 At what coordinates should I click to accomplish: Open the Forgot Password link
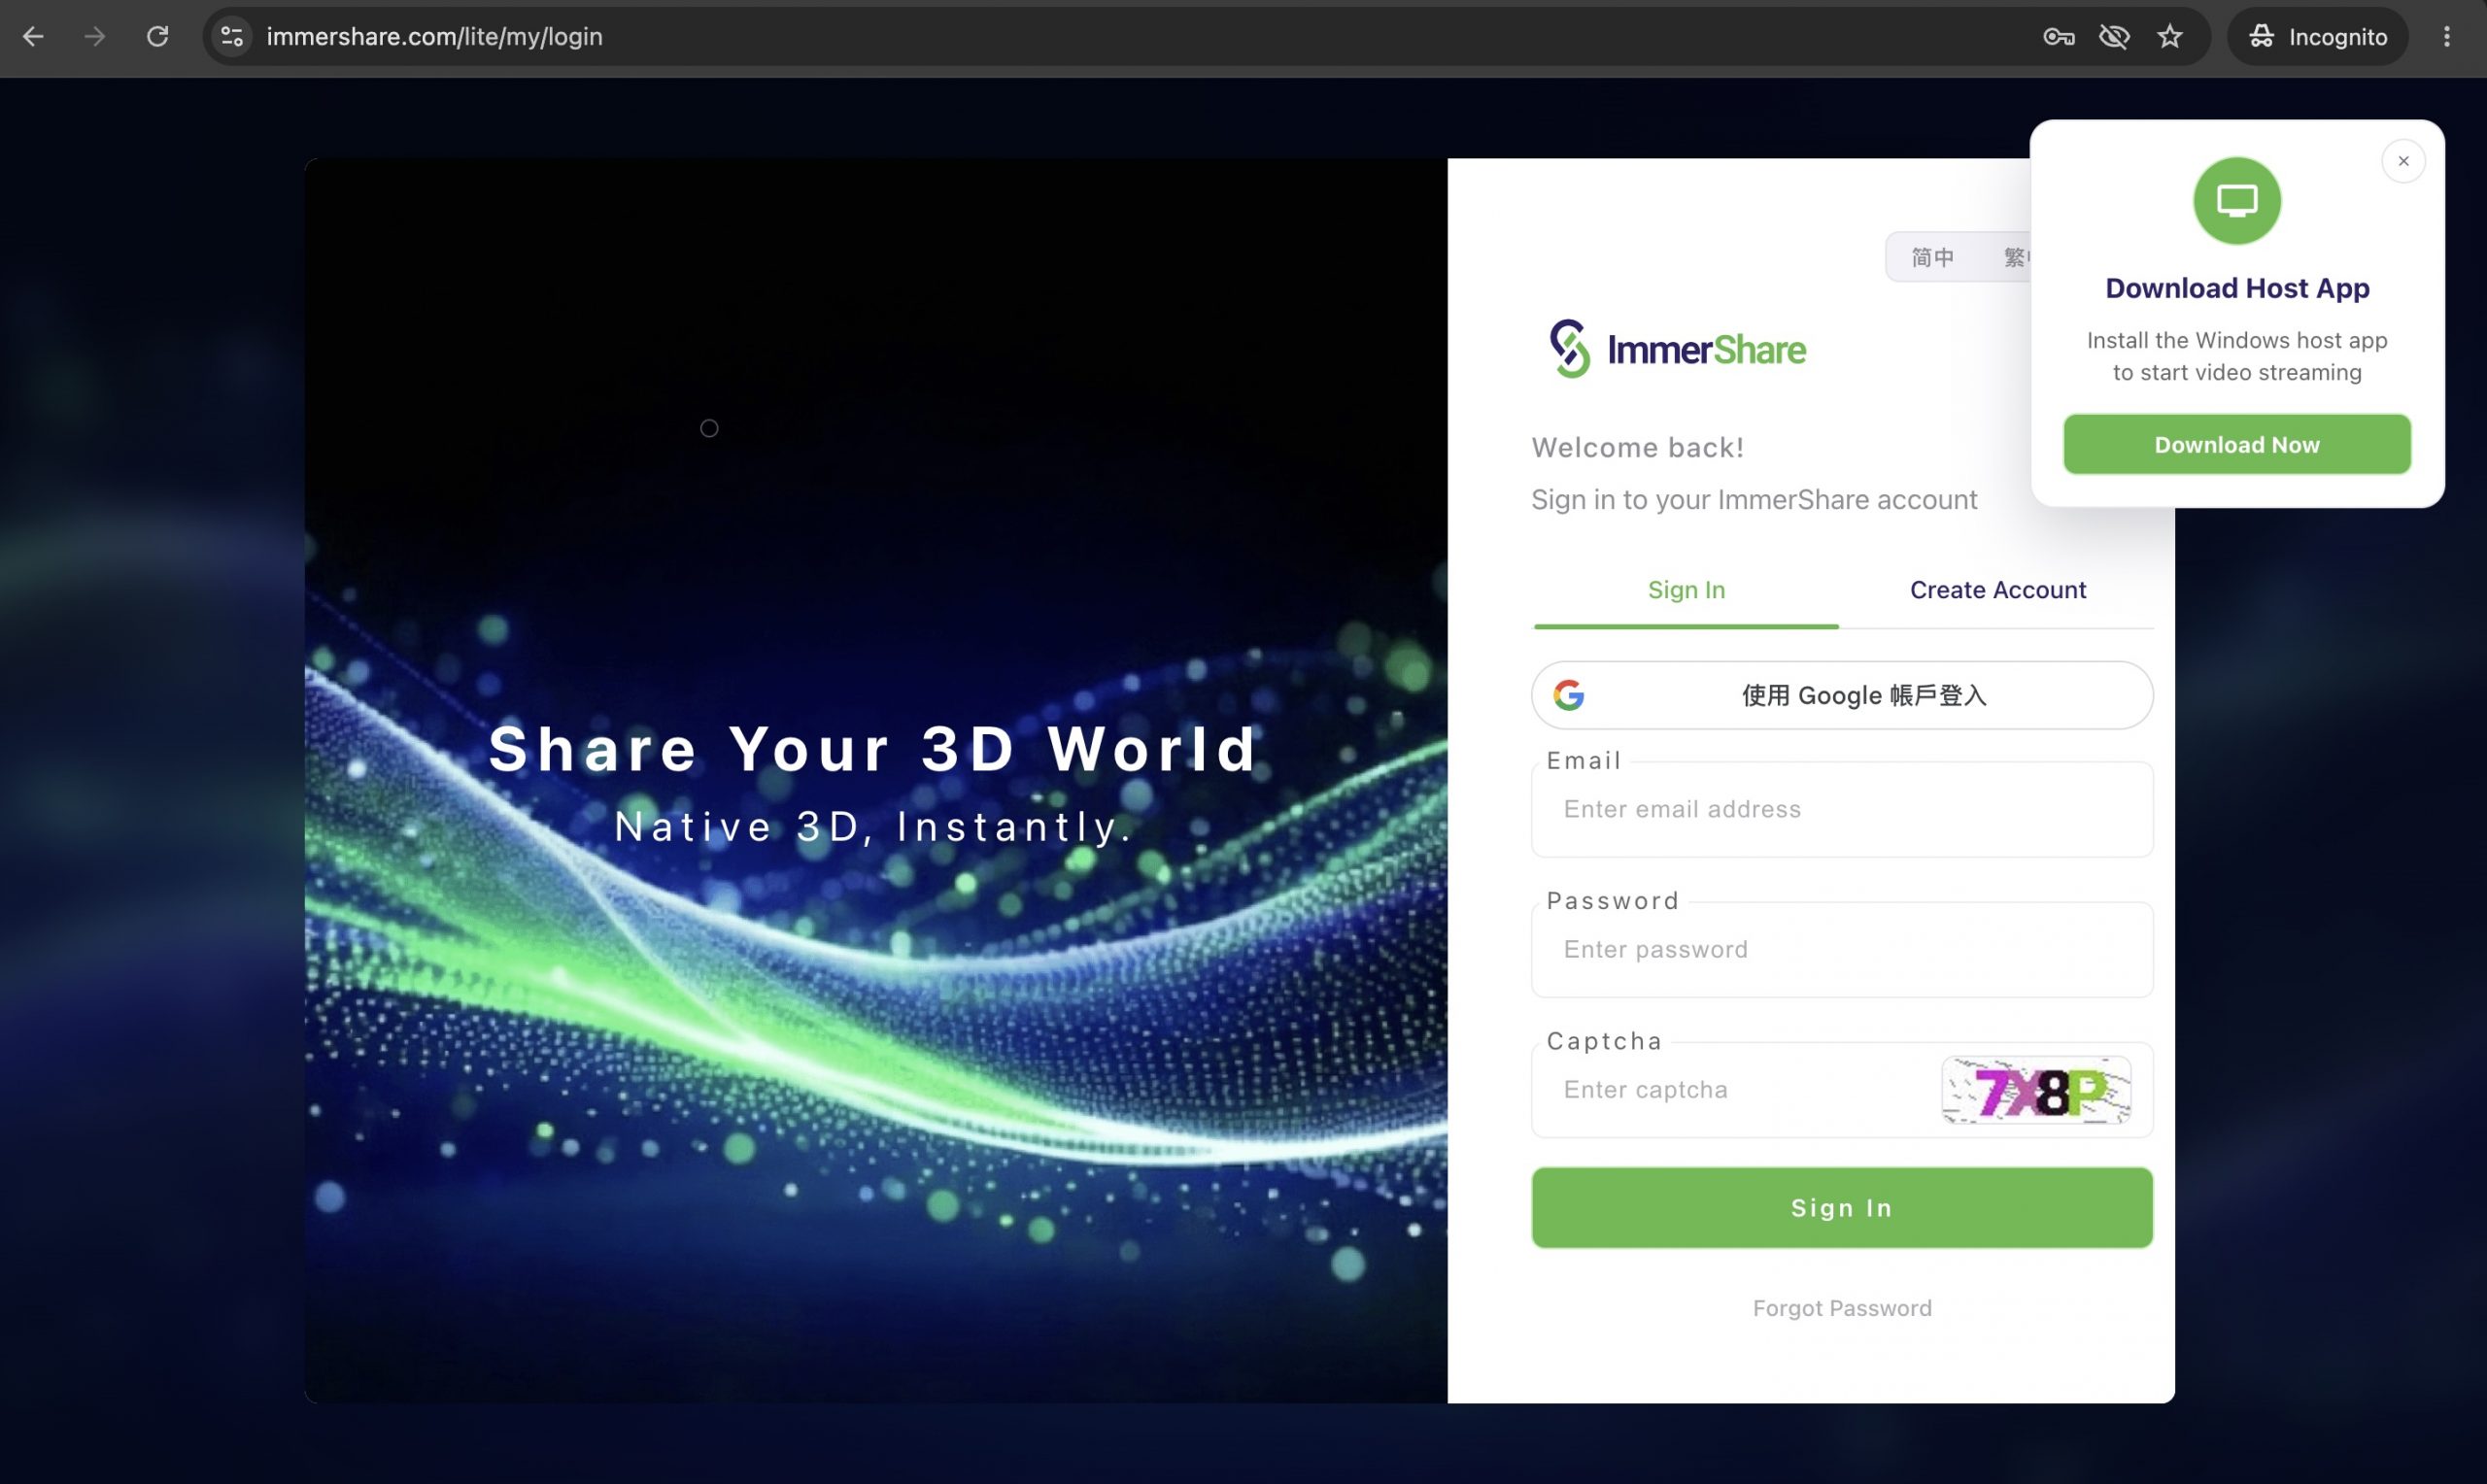coord(1842,1308)
